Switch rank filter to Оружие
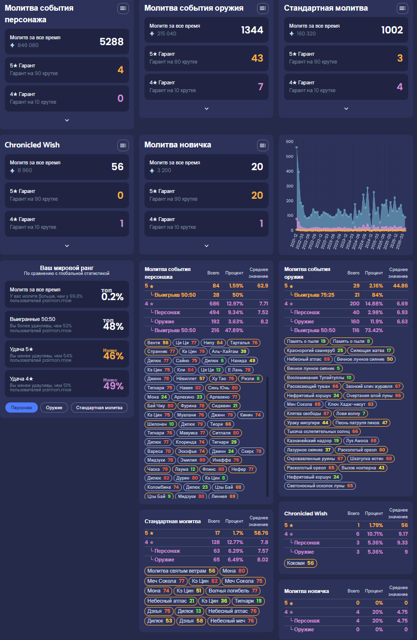417x640 pixels. tap(54, 407)
